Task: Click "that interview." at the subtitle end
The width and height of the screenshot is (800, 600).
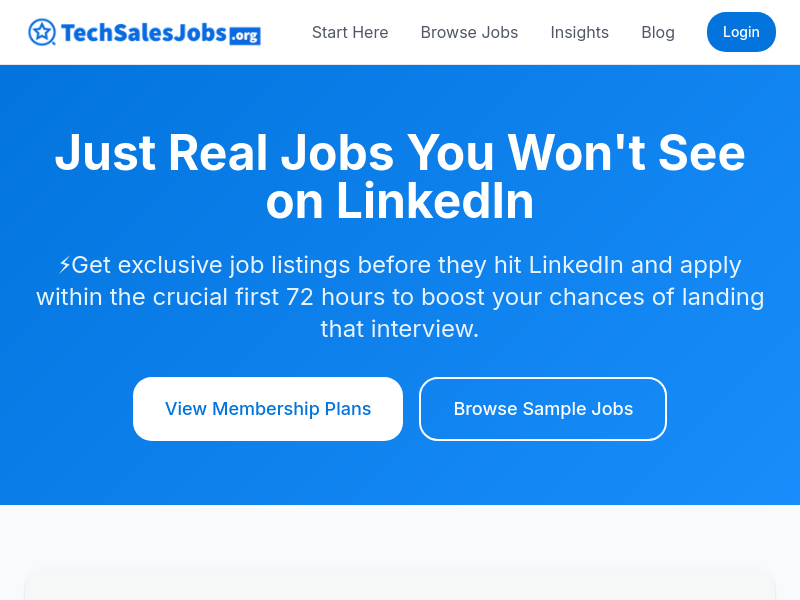Action: (400, 329)
